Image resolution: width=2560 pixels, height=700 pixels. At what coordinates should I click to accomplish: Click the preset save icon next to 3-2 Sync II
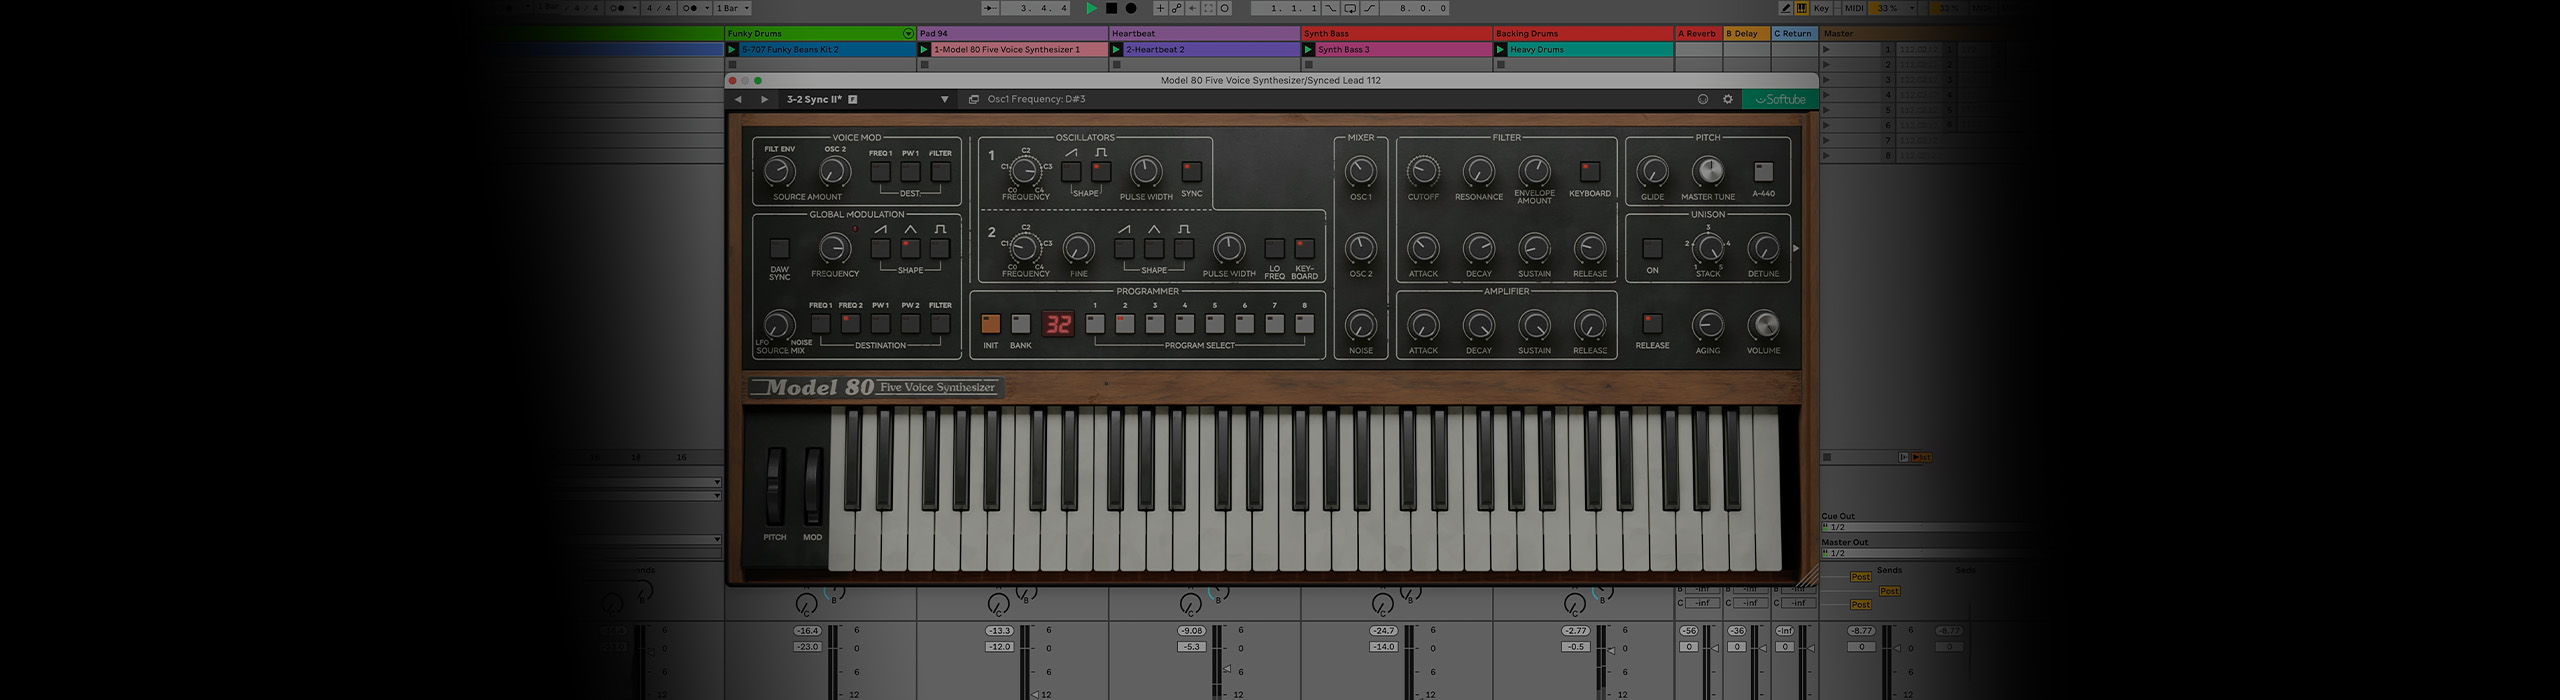853,100
